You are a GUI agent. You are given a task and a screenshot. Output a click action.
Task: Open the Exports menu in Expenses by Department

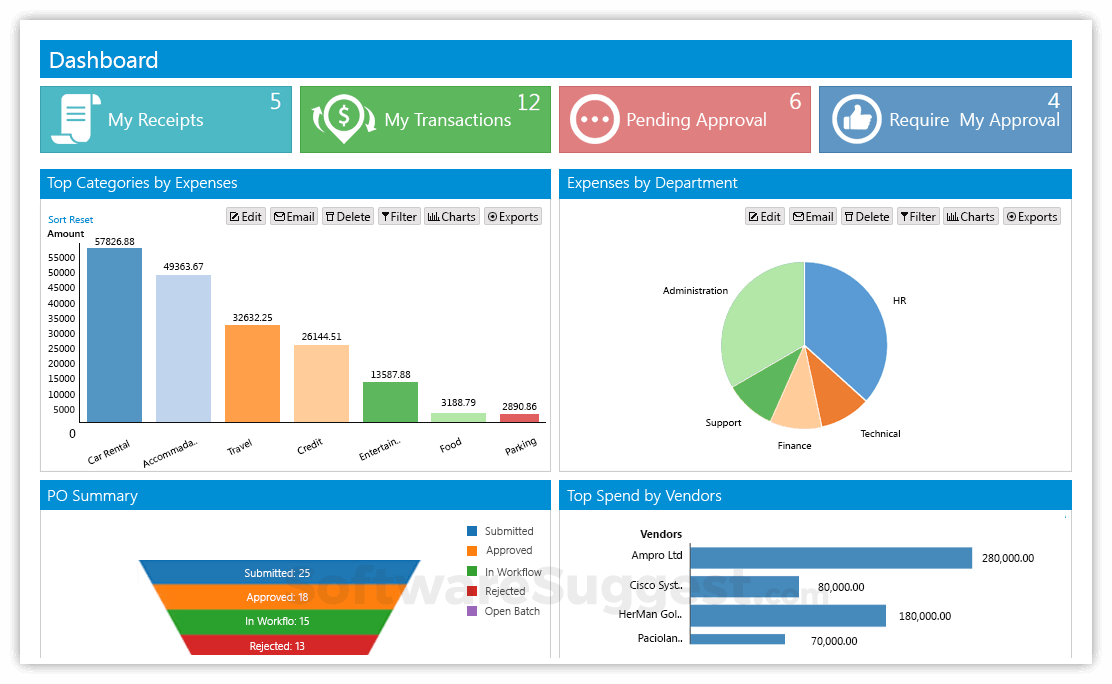pyautogui.click(x=1031, y=216)
